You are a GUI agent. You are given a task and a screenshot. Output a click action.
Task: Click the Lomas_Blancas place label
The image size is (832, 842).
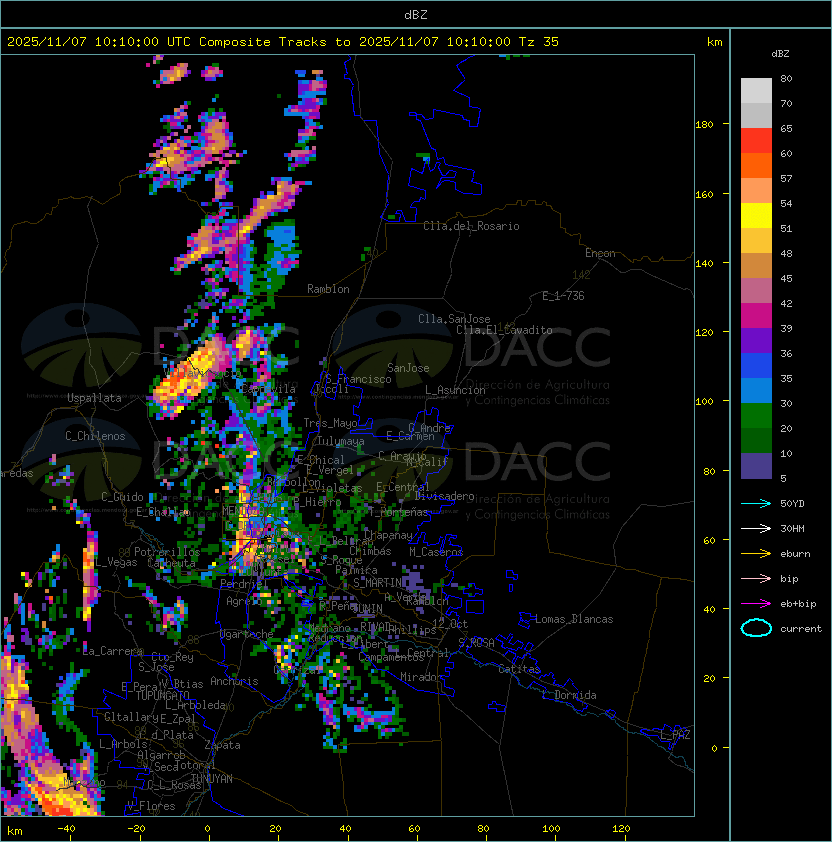[574, 619]
